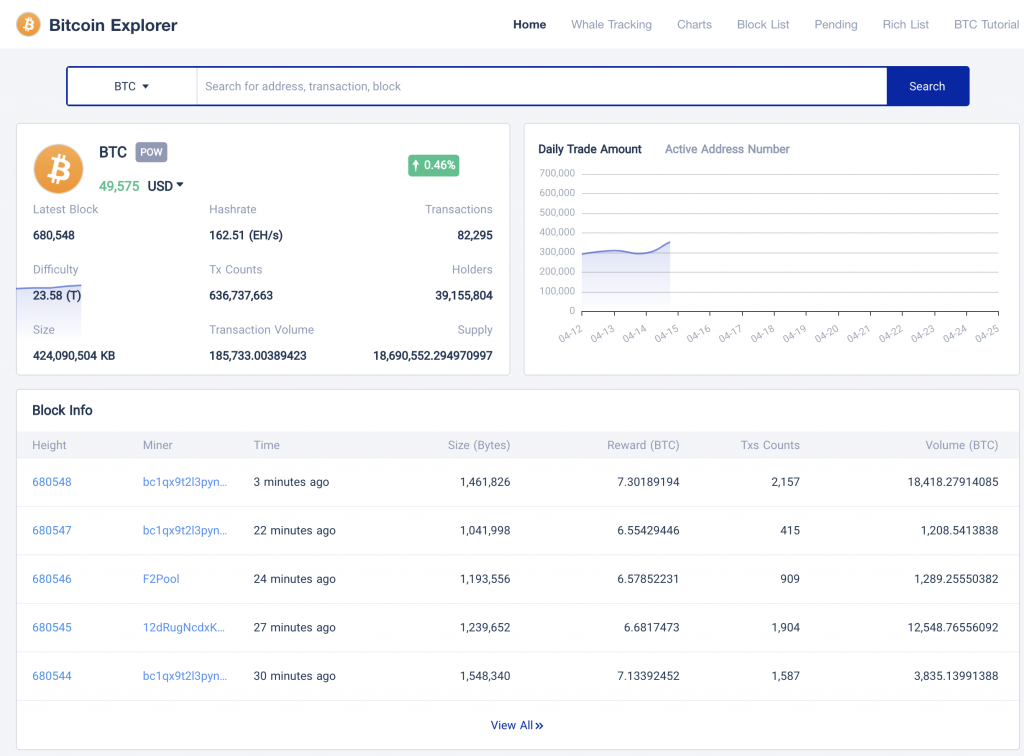This screenshot has width=1024, height=756.
Task: Open the BTC coin selector dropdown
Action: [x=132, y=86]
